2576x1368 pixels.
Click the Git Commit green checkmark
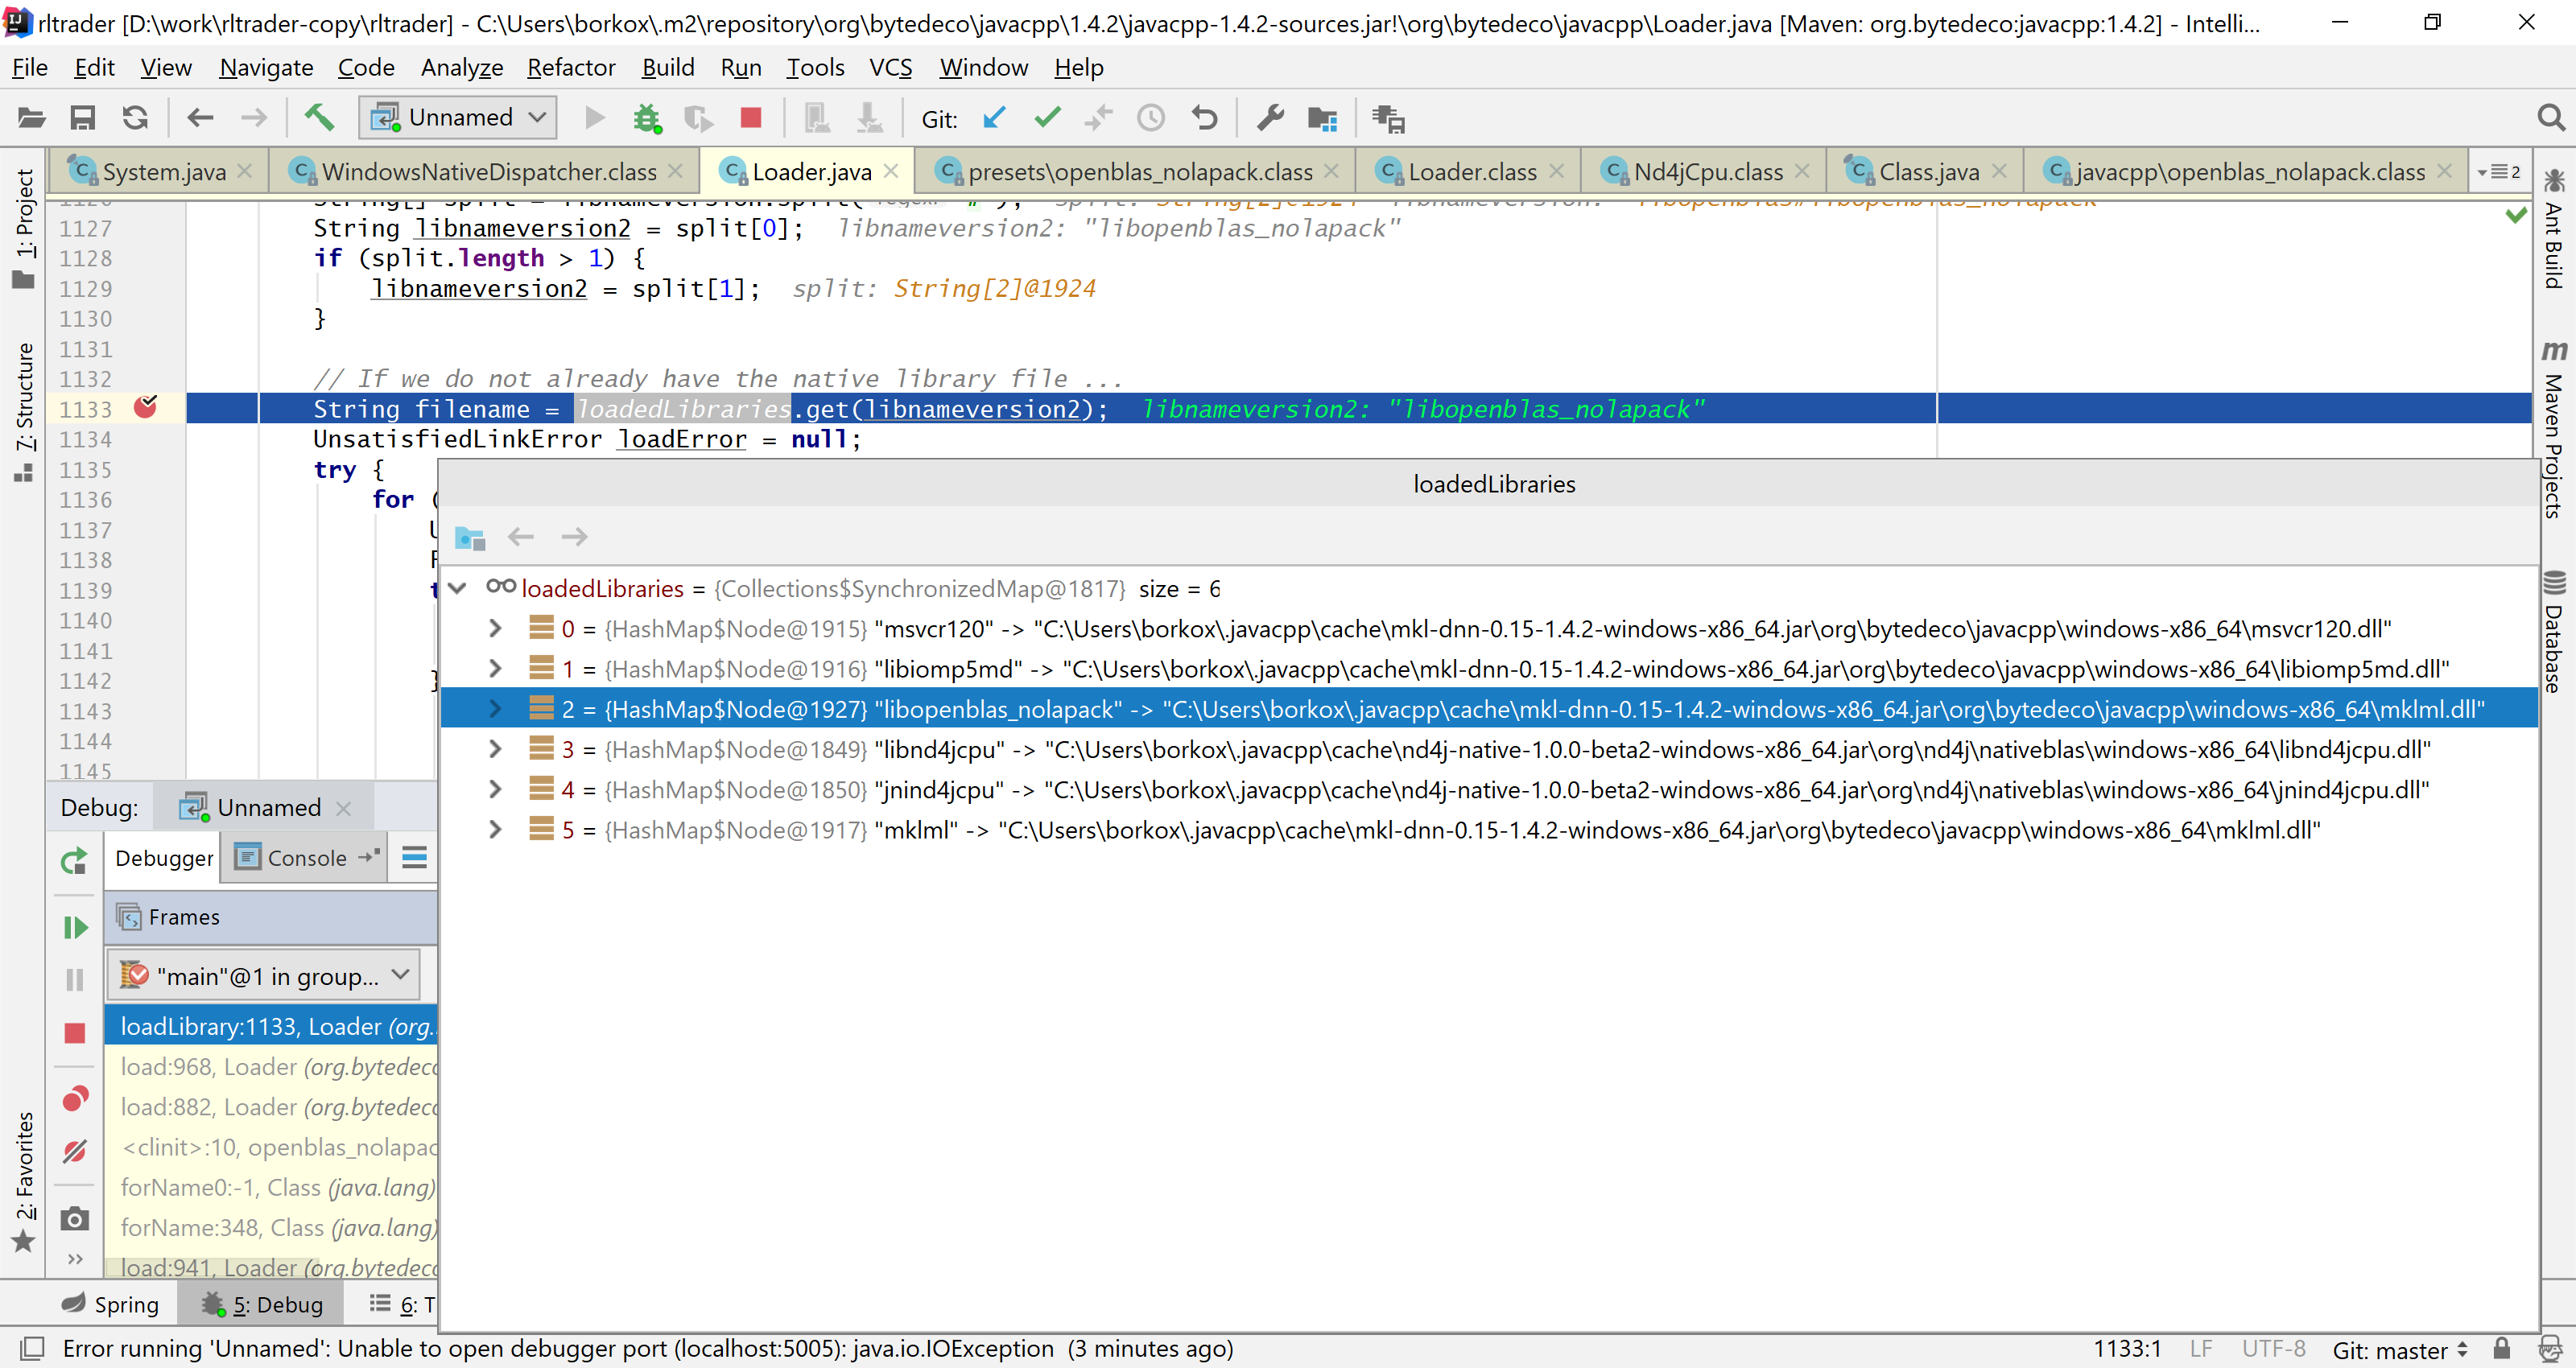(1047, 118)
